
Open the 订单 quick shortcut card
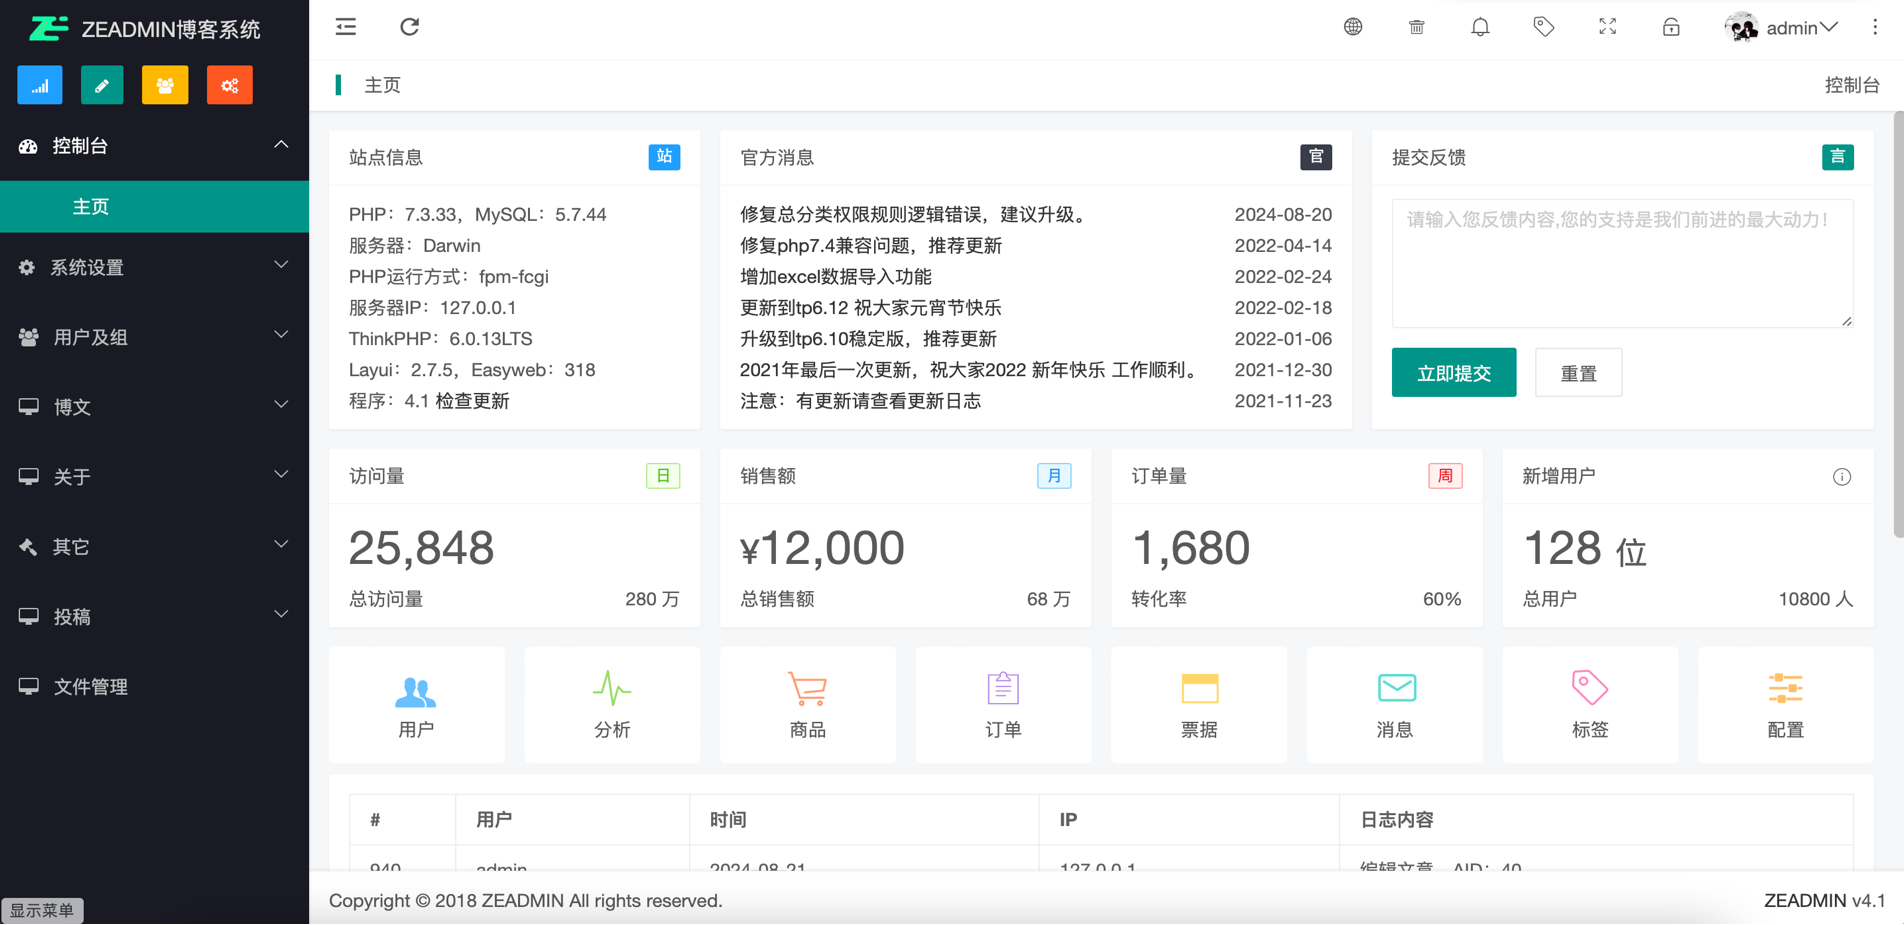point(1003,705)
